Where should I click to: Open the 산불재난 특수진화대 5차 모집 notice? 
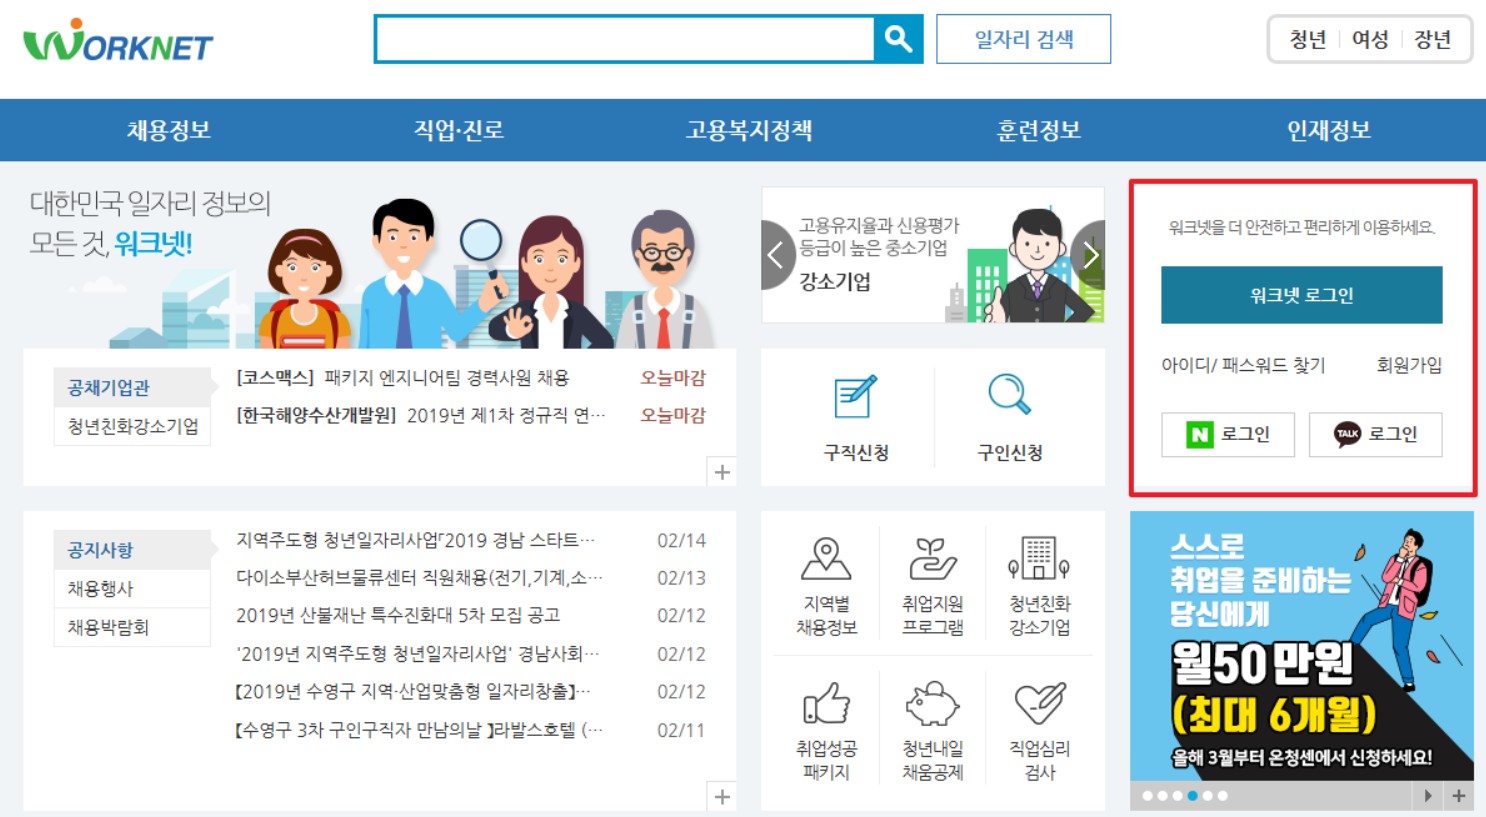tap(398, 615)
